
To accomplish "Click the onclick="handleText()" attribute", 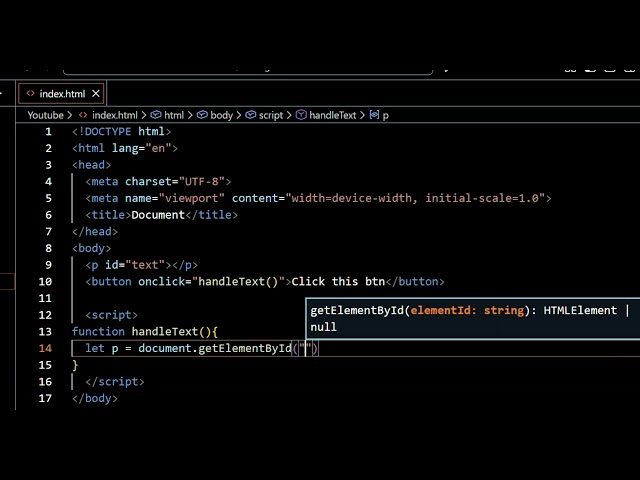I will 211,282.
